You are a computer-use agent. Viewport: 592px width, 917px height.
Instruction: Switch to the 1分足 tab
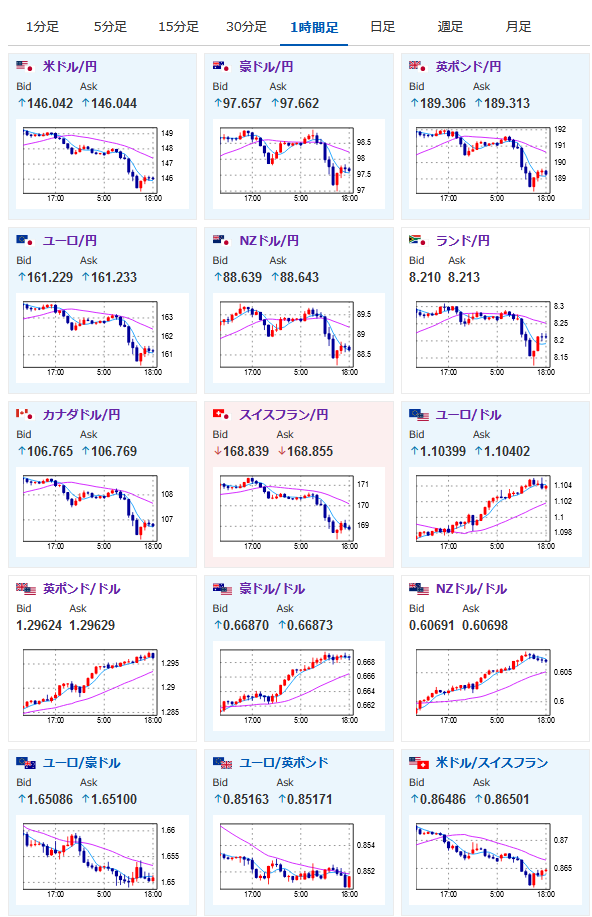click(x=42, y=27)
